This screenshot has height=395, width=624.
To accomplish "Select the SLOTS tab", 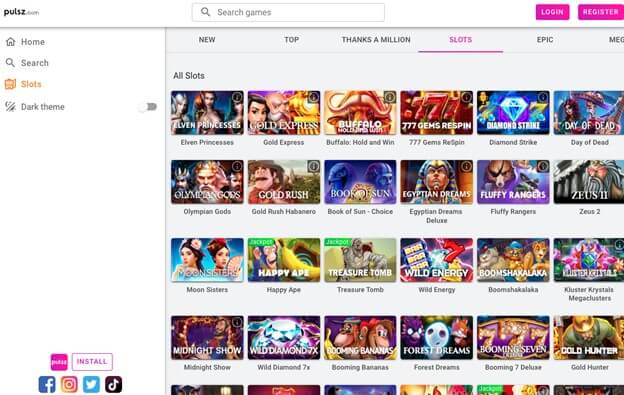I will 460,40.
